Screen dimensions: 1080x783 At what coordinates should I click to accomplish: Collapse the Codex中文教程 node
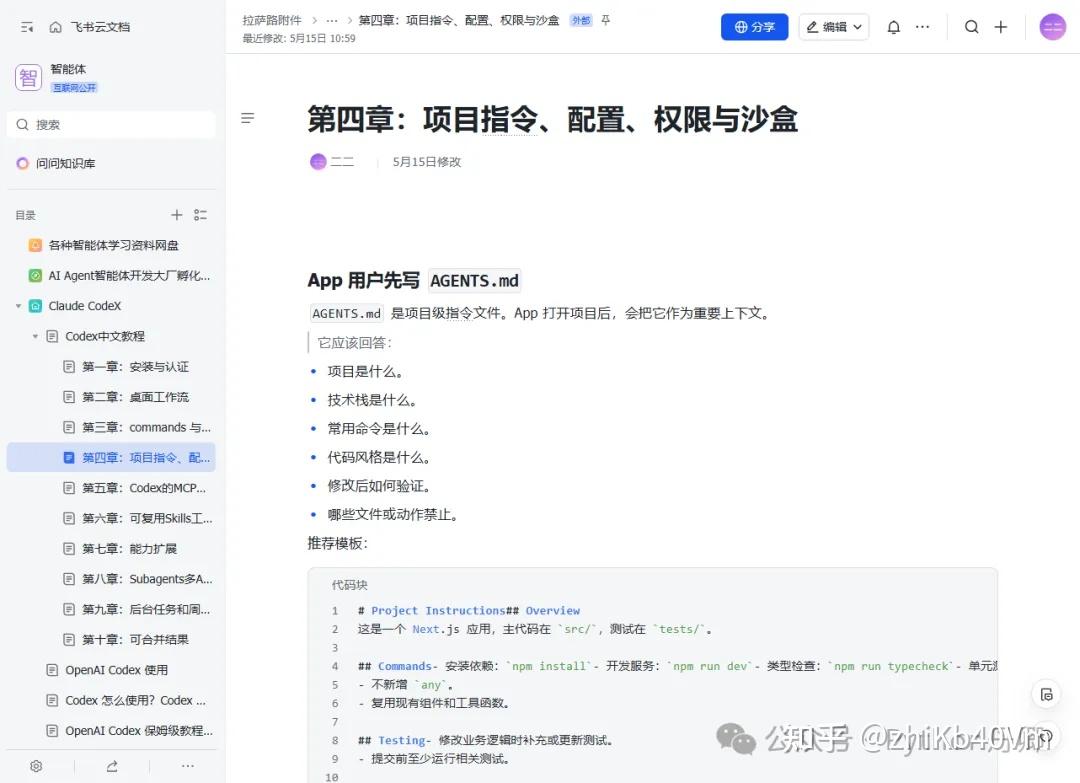pos(35,336)
